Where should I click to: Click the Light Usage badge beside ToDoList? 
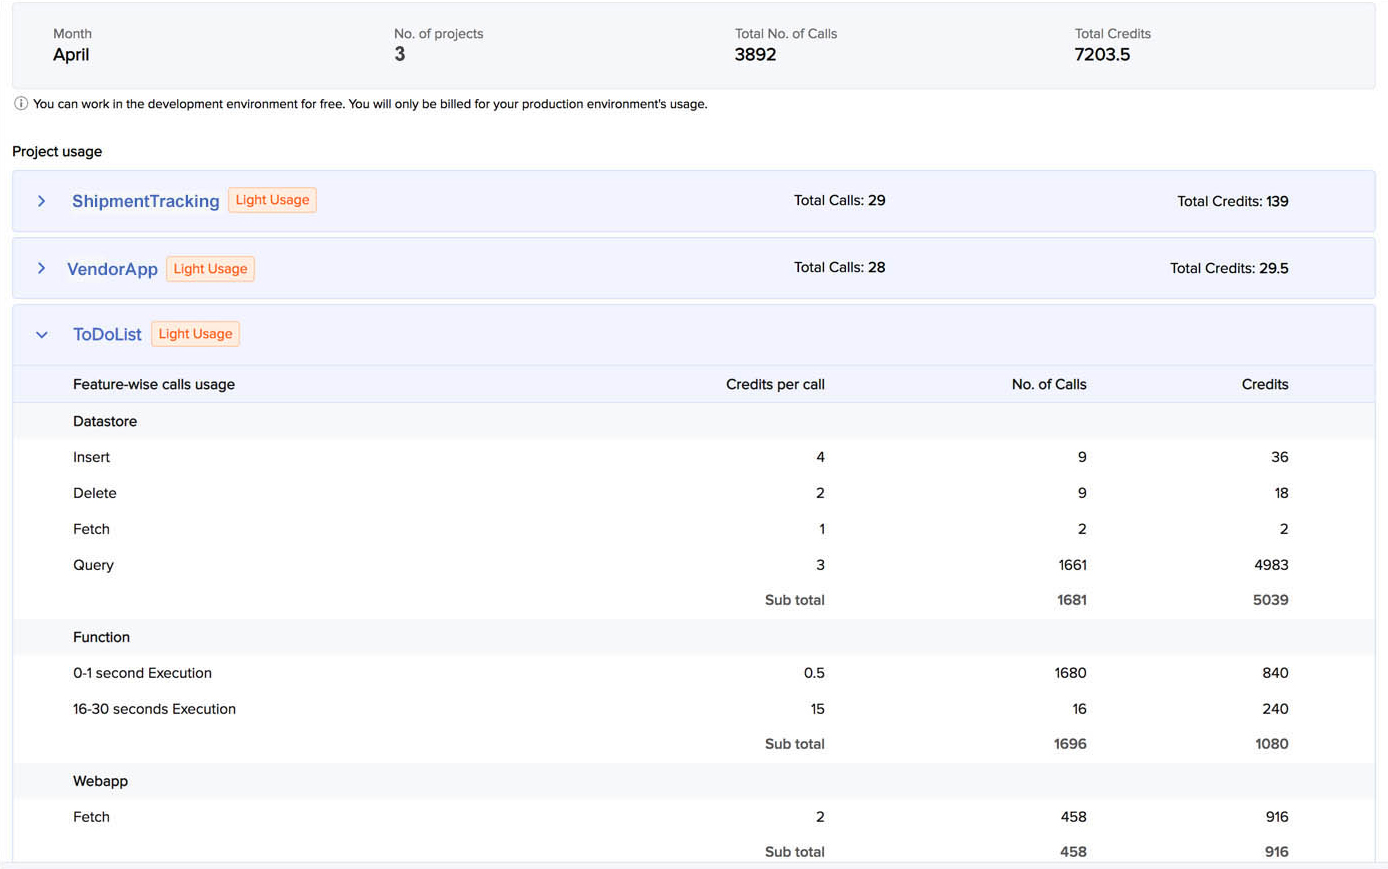(x=195, y=333)
